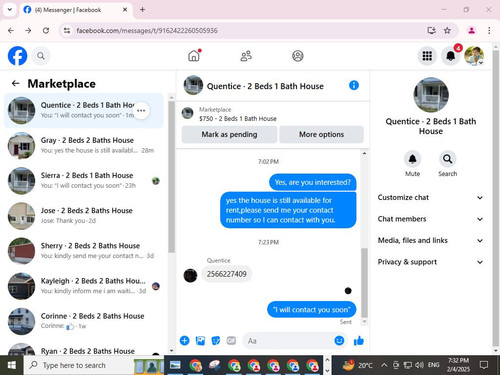500x375 pixels.
Task: Open Gray - 2 Beds 2 Baths House conversation
Action: click(x=84, y=145)
